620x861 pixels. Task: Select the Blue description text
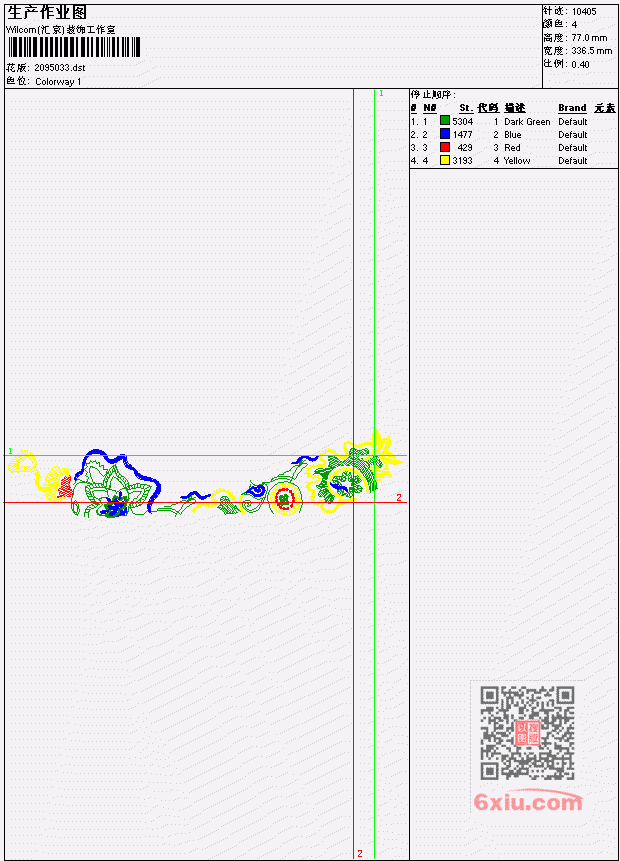(513, 135)
